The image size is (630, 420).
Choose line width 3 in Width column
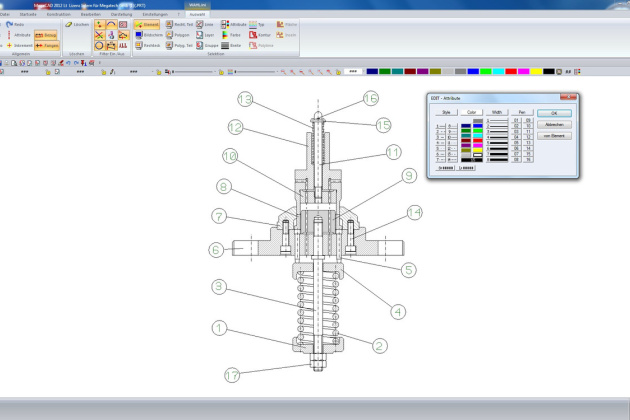coord(497,133)
